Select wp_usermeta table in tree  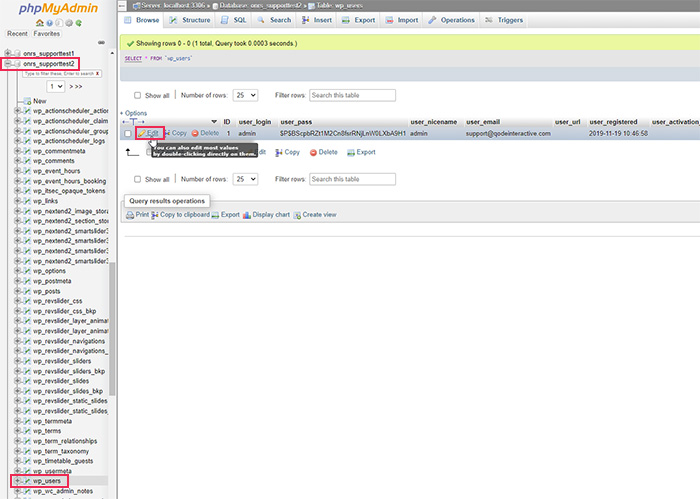(x=52, y=471)
